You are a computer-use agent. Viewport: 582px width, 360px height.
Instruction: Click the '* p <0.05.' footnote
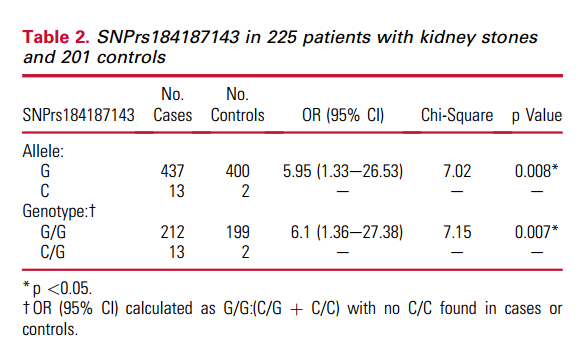(57, 288)
